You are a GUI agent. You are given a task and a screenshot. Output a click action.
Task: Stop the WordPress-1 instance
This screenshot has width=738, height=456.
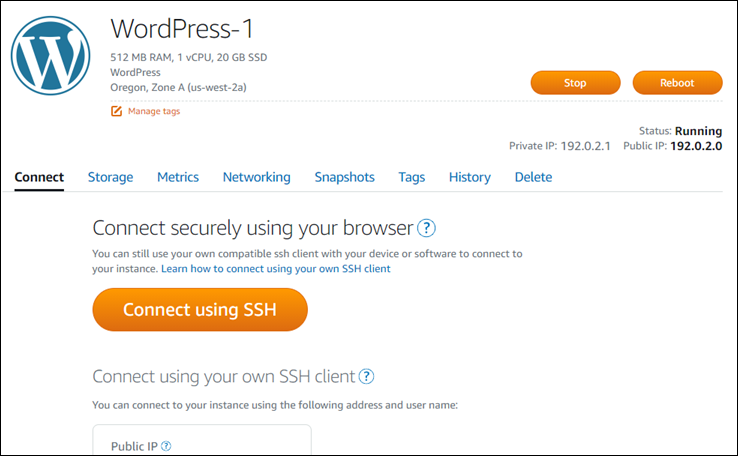(x=575, y=83)
